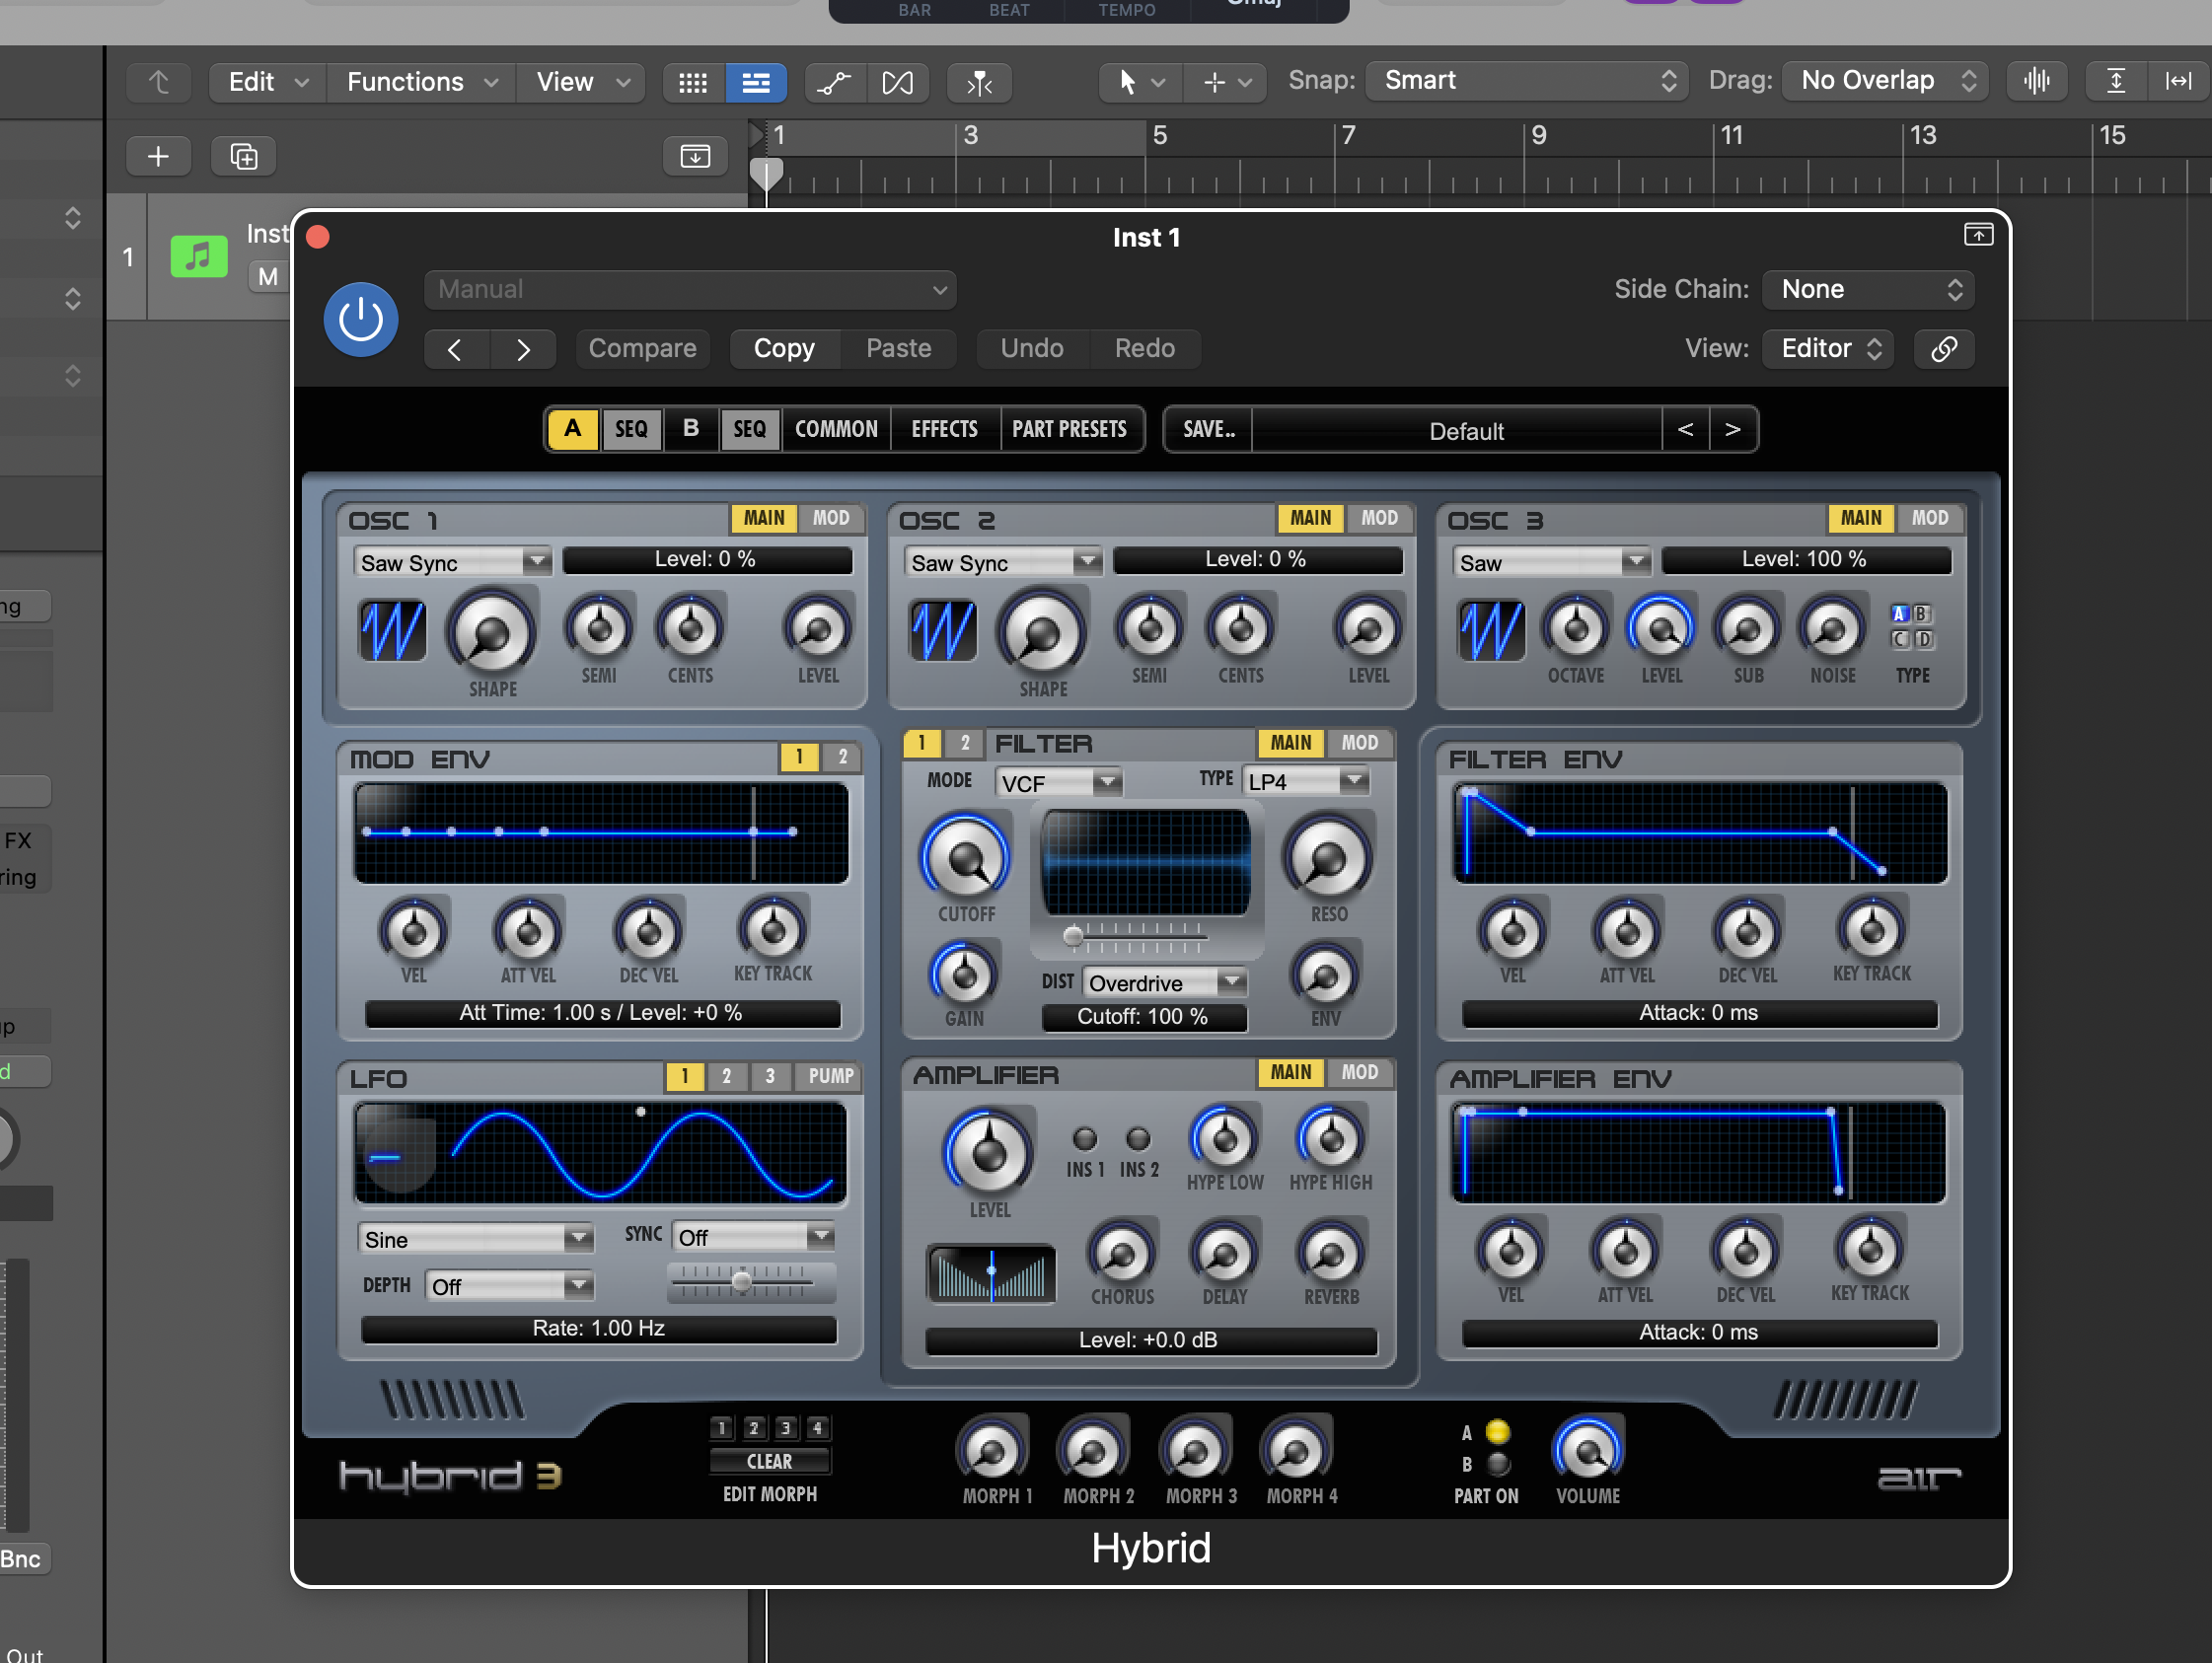Open the Side Chain None dropdown

point(1867,290)
